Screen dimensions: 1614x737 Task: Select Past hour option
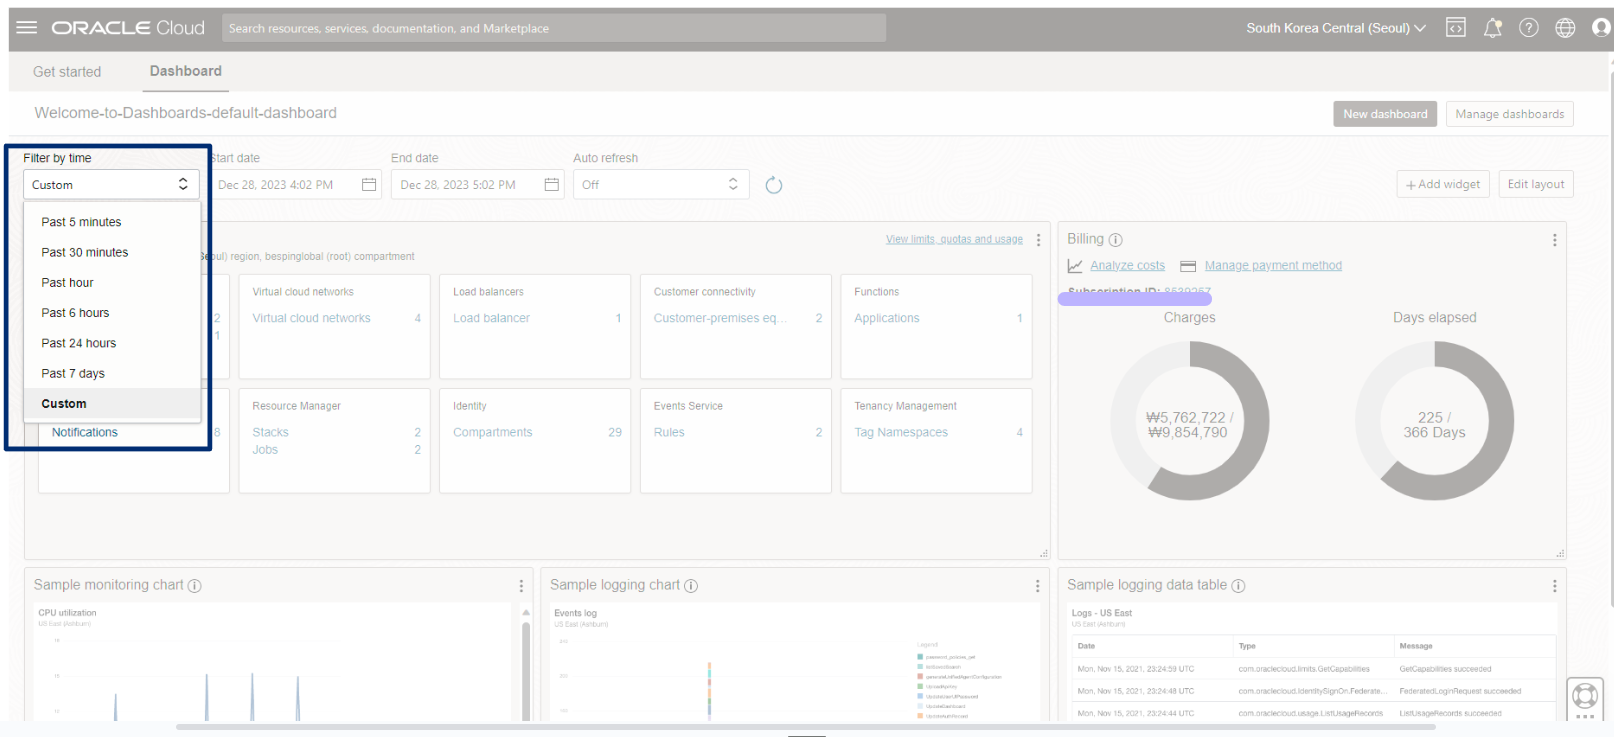tap(112, 283)
